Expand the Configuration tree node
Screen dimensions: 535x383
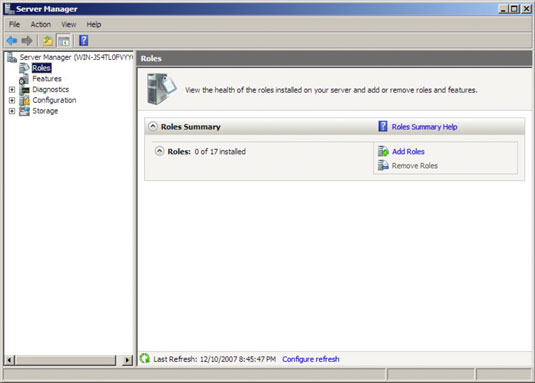(x=12, y=100)
